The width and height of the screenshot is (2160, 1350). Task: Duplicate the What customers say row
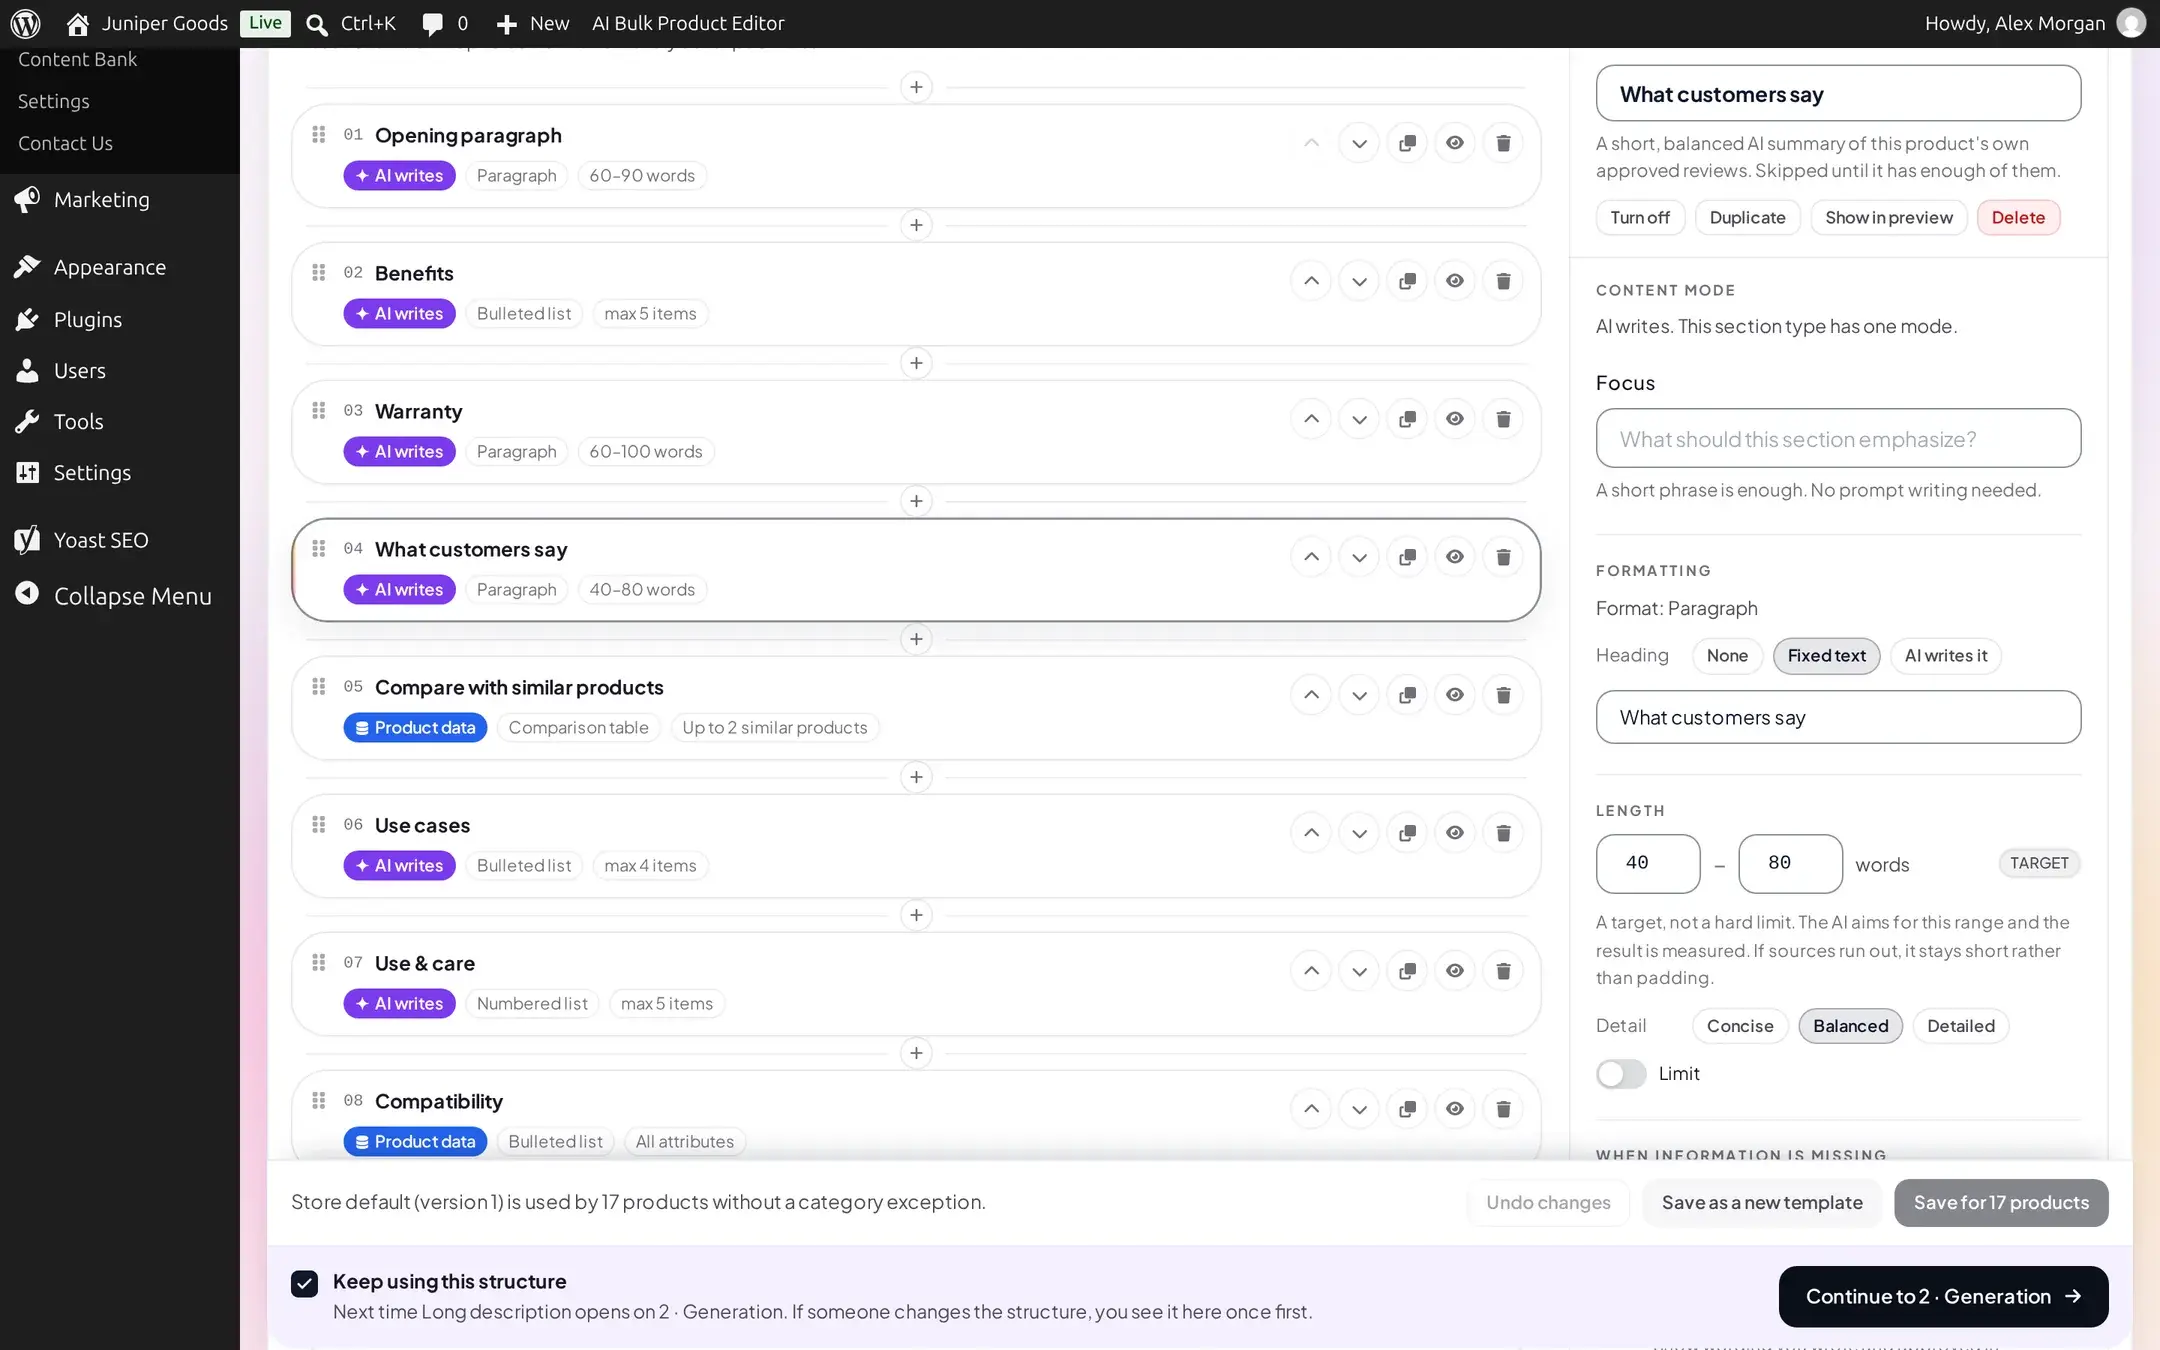pyautogui.click(x=1407, y=557)
